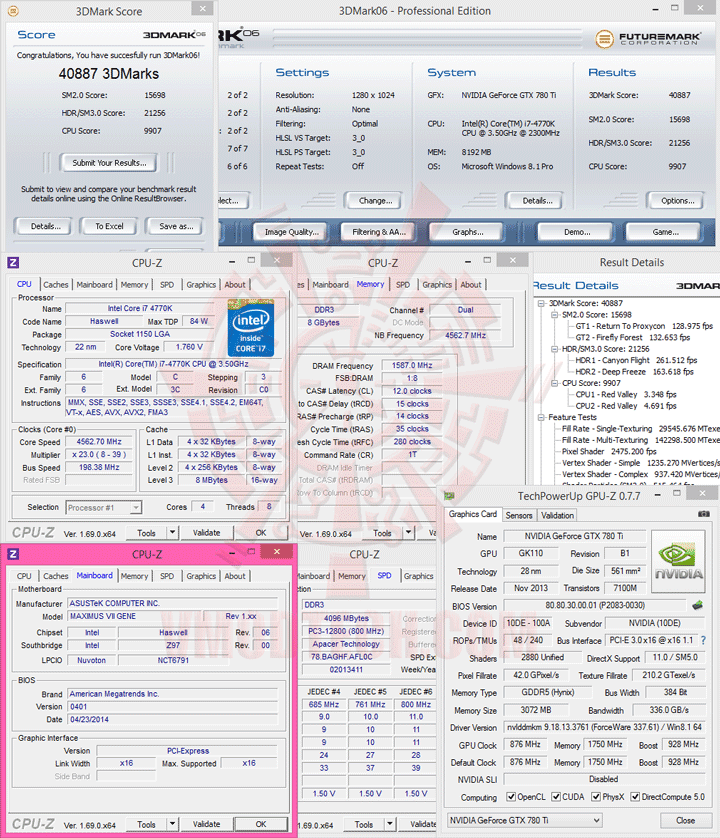Click the Options button under Results
This screenshot has width=720, height=838.
[x=677, y=200]
